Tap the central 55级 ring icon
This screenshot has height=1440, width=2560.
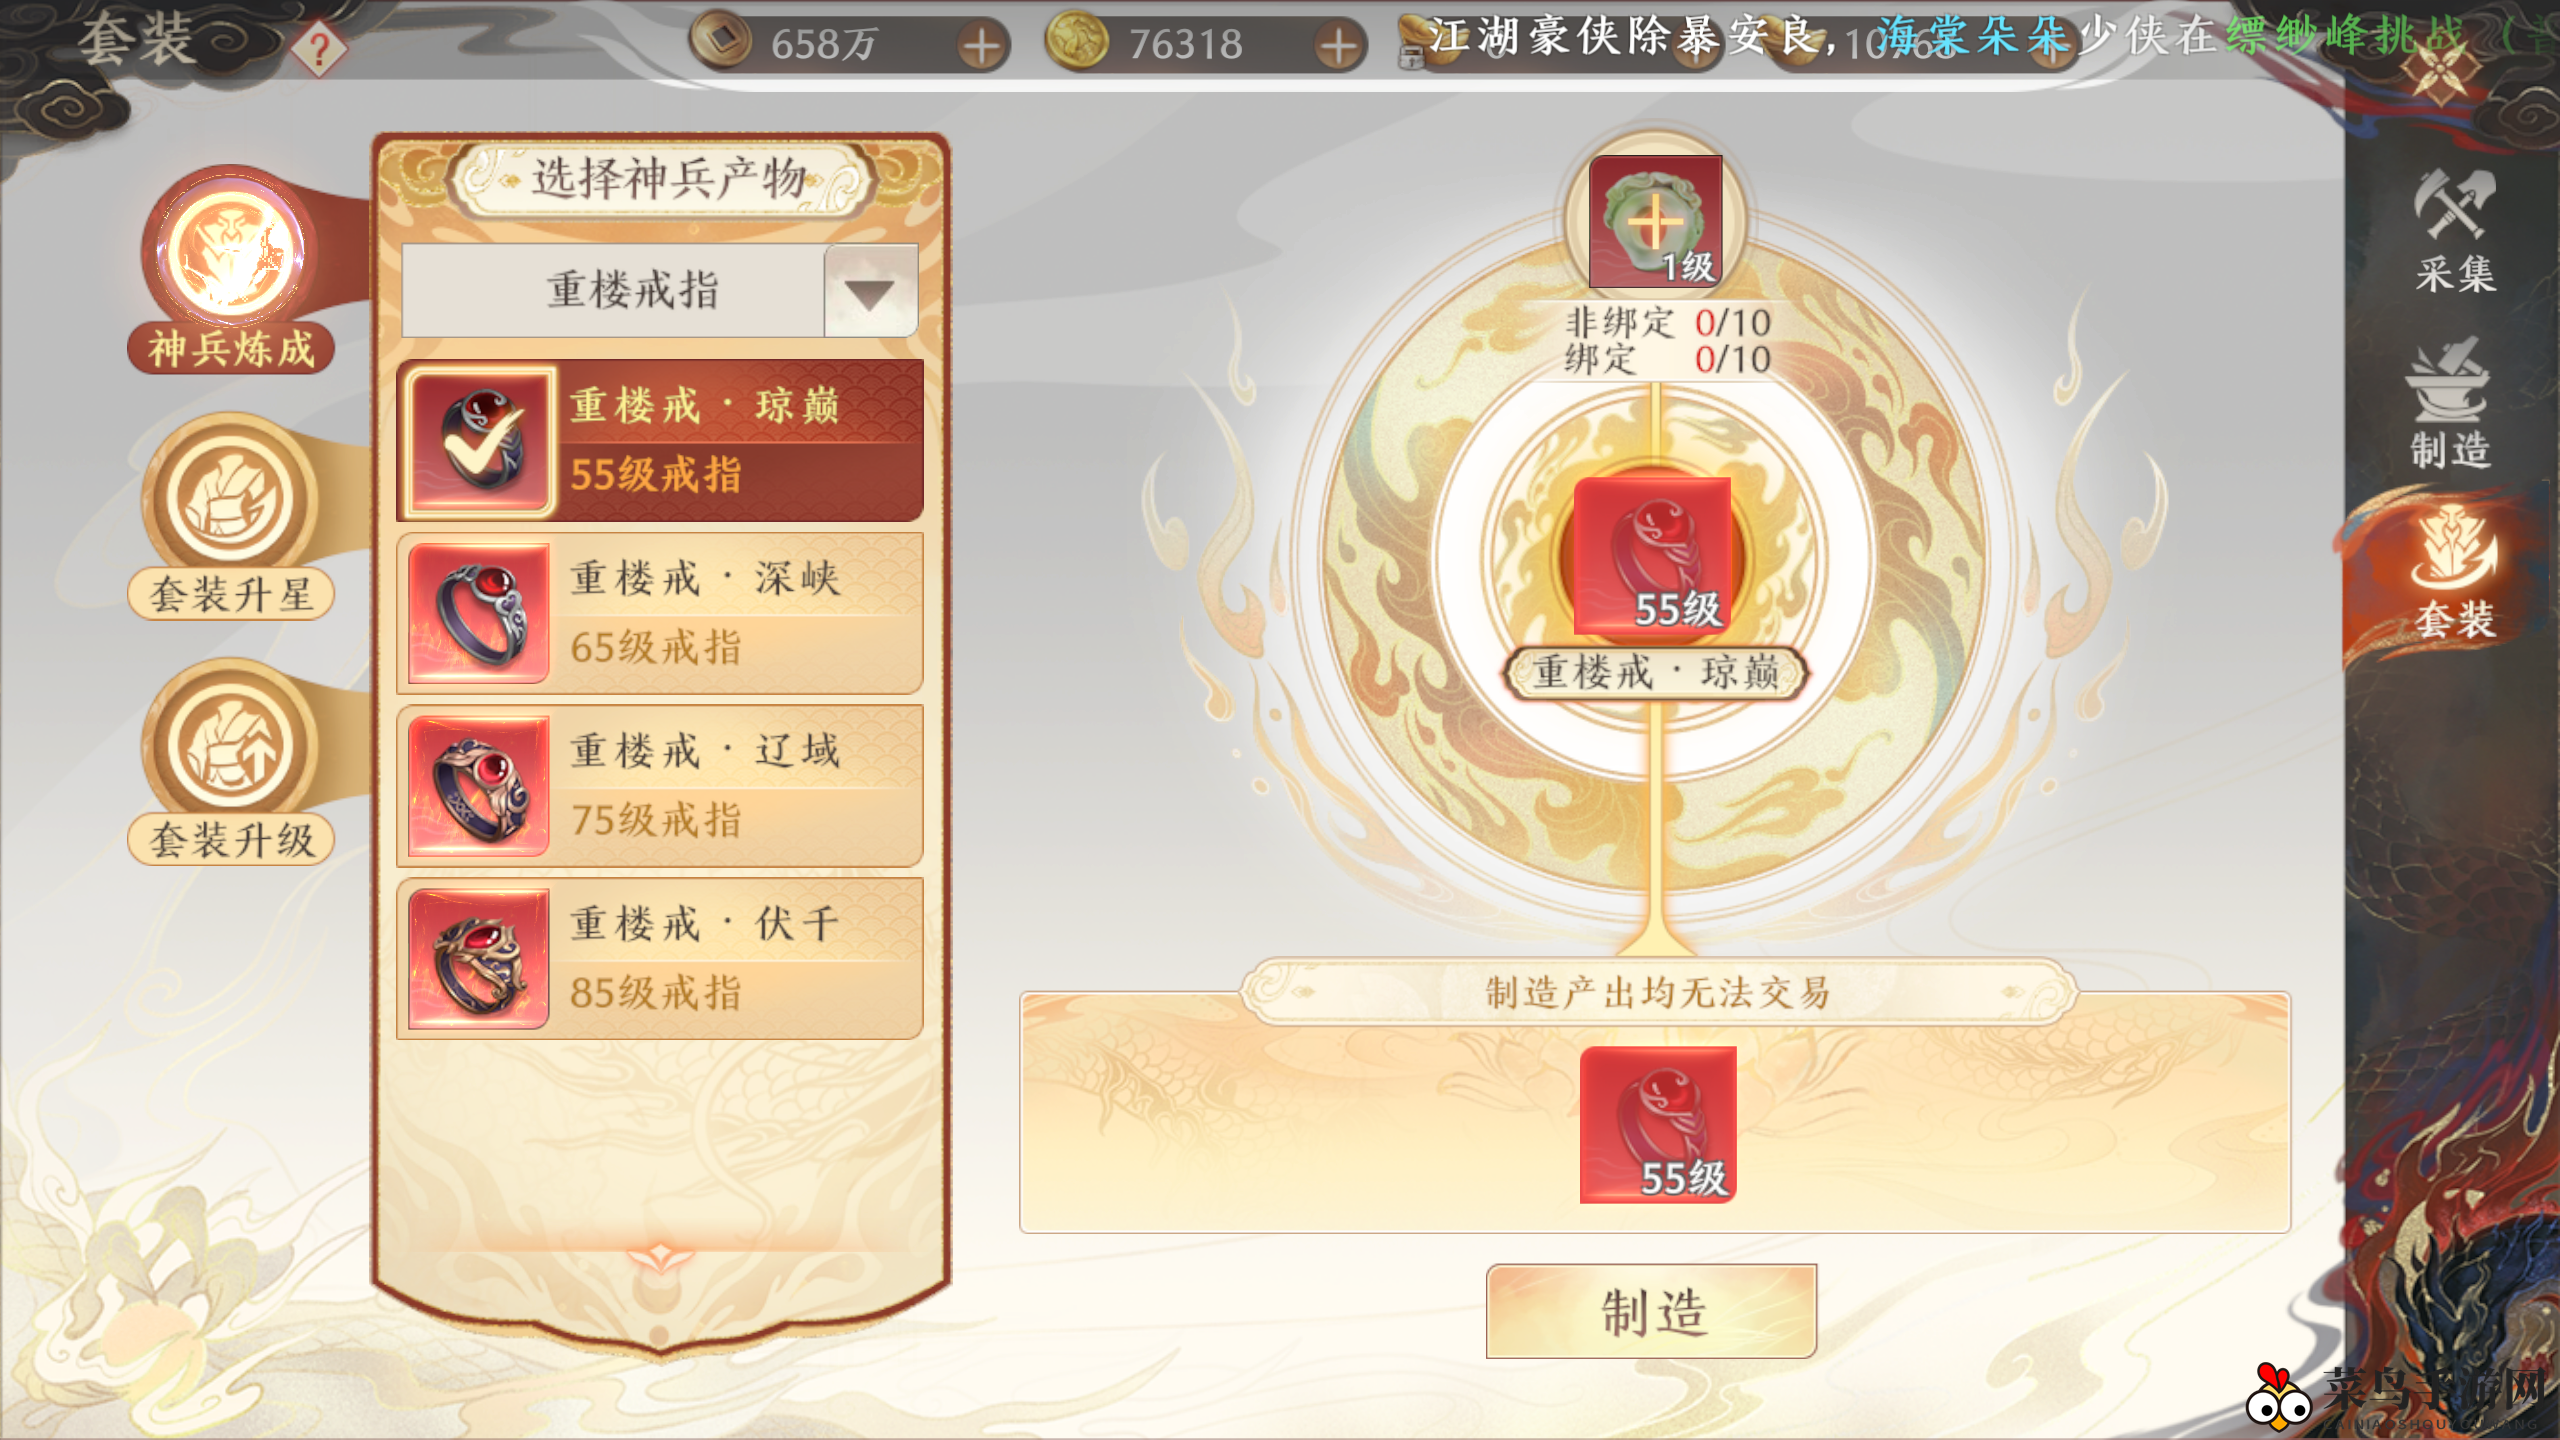pyautogui.click(x=1653, y=557)
